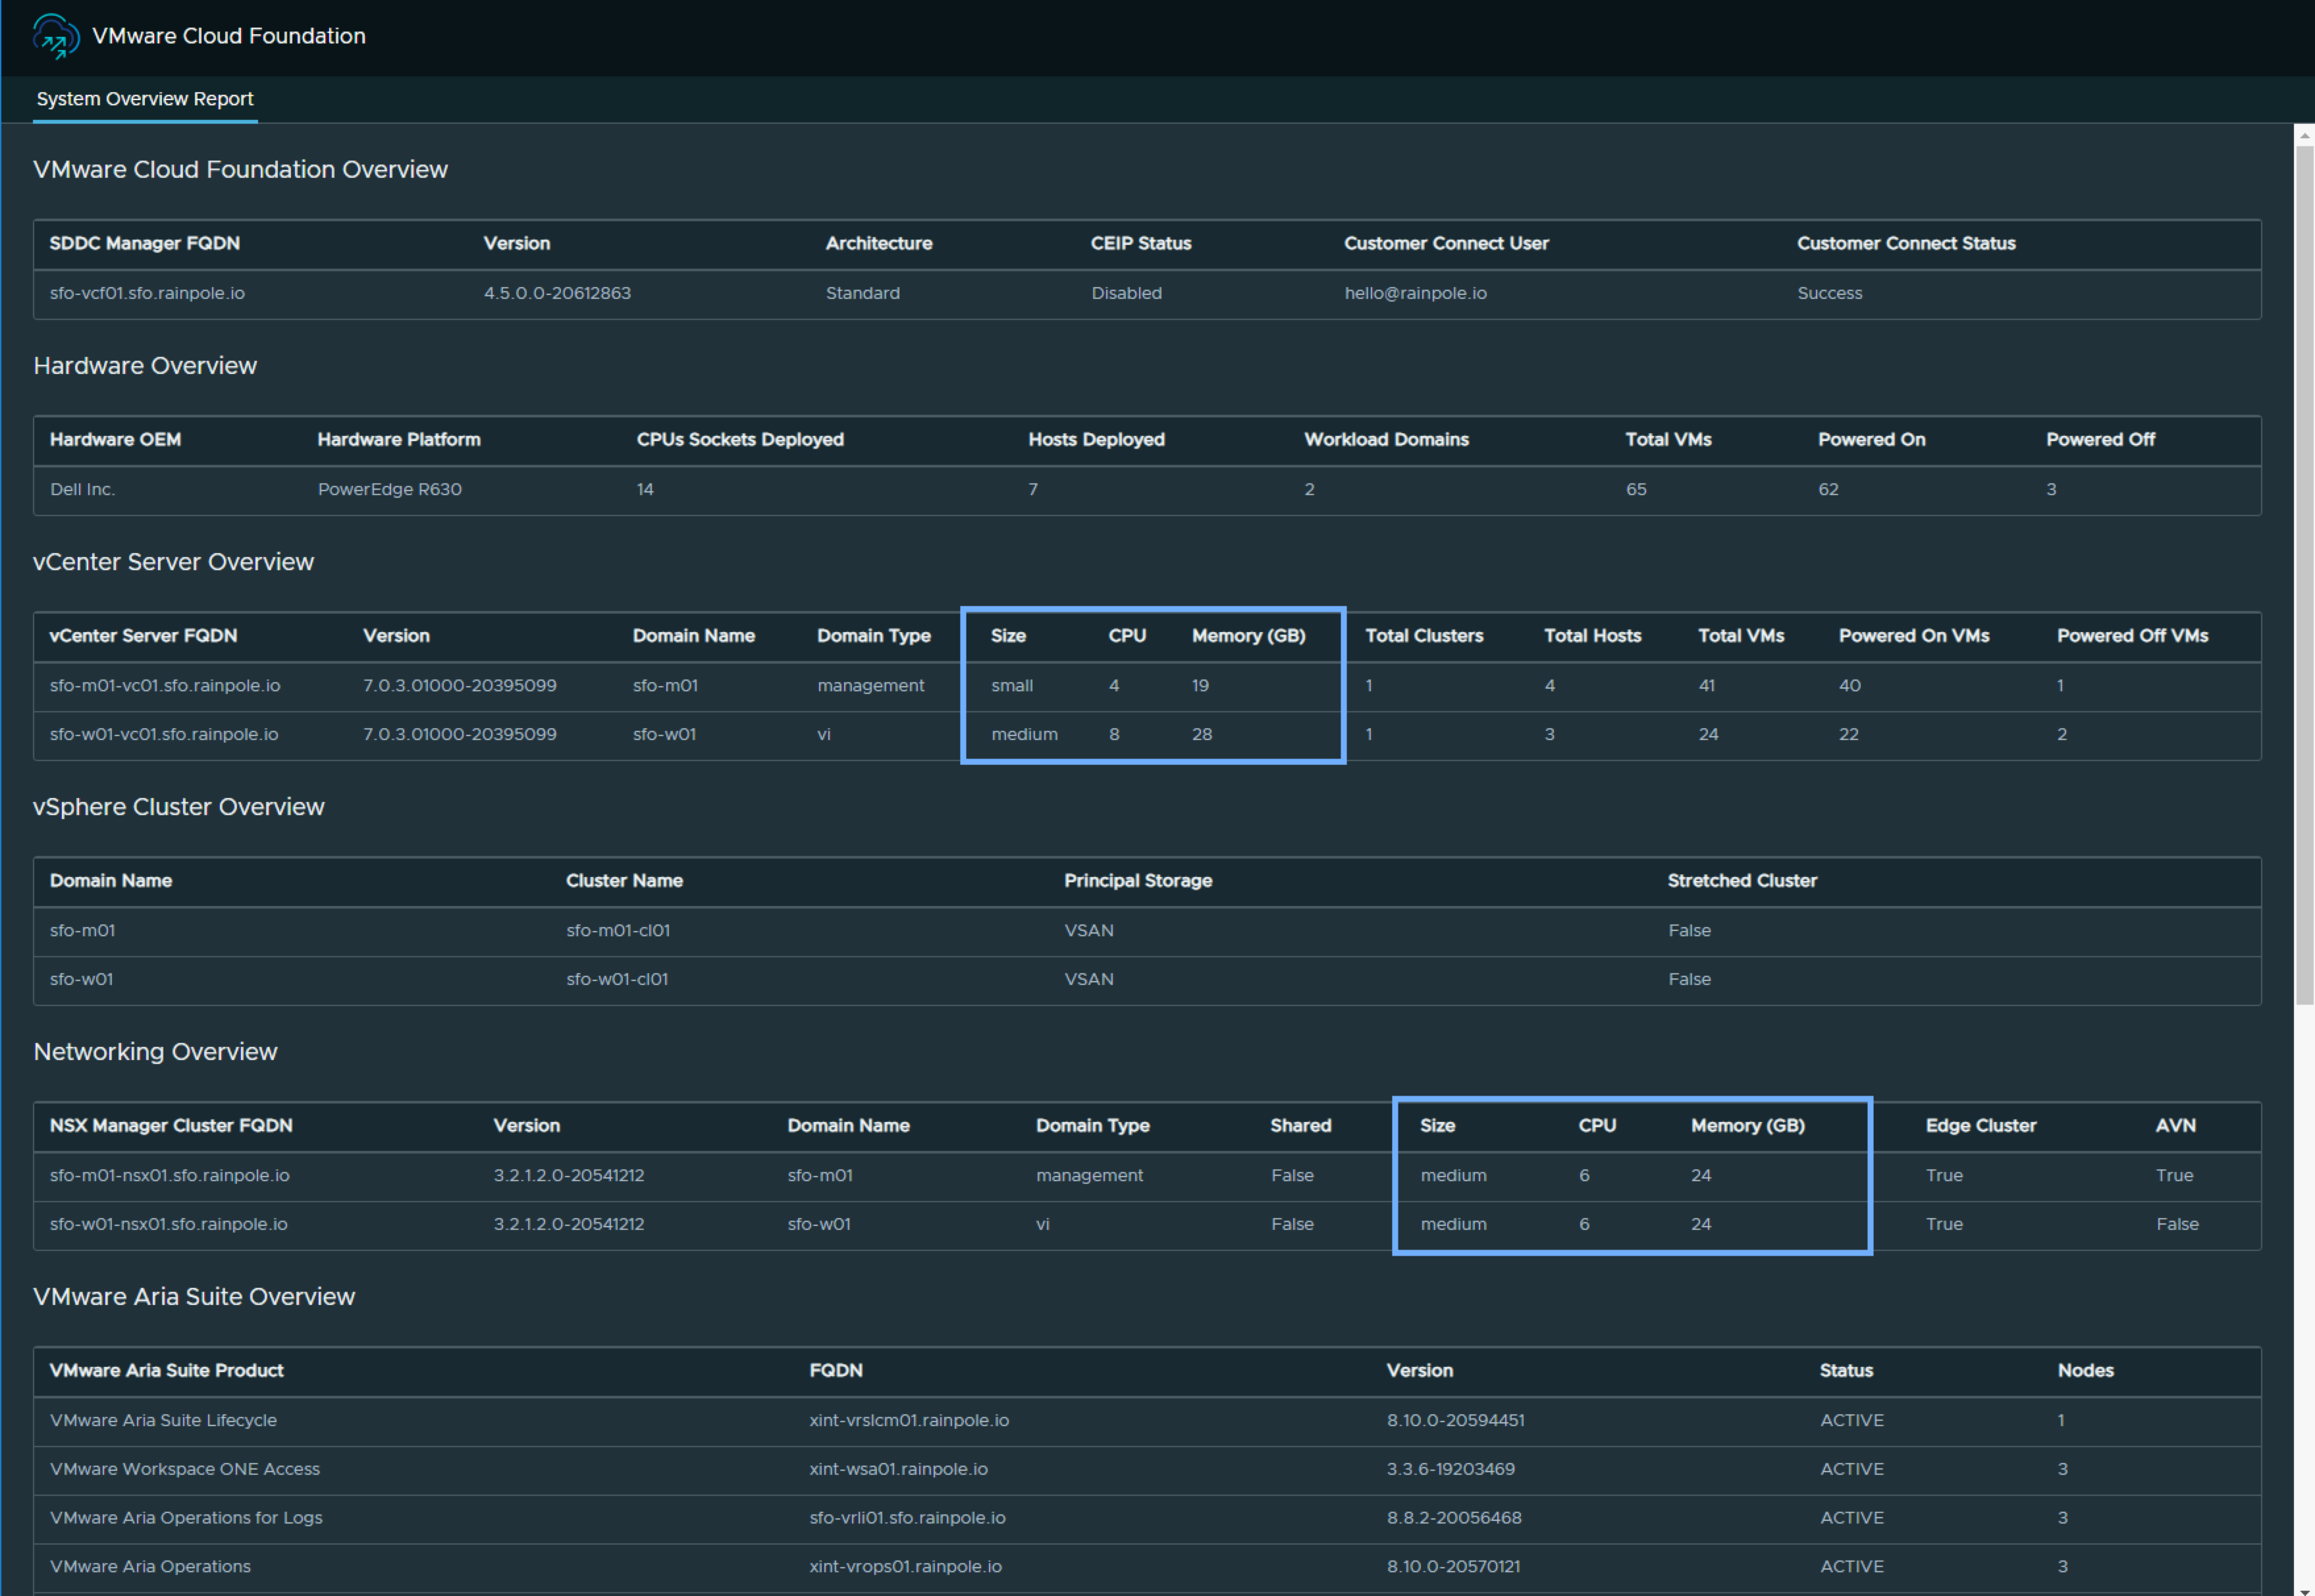This screenshot has width=2315, height=1596.
Task: Select the VMware Workspace ONE Access row
Action: (1147, 1469)
